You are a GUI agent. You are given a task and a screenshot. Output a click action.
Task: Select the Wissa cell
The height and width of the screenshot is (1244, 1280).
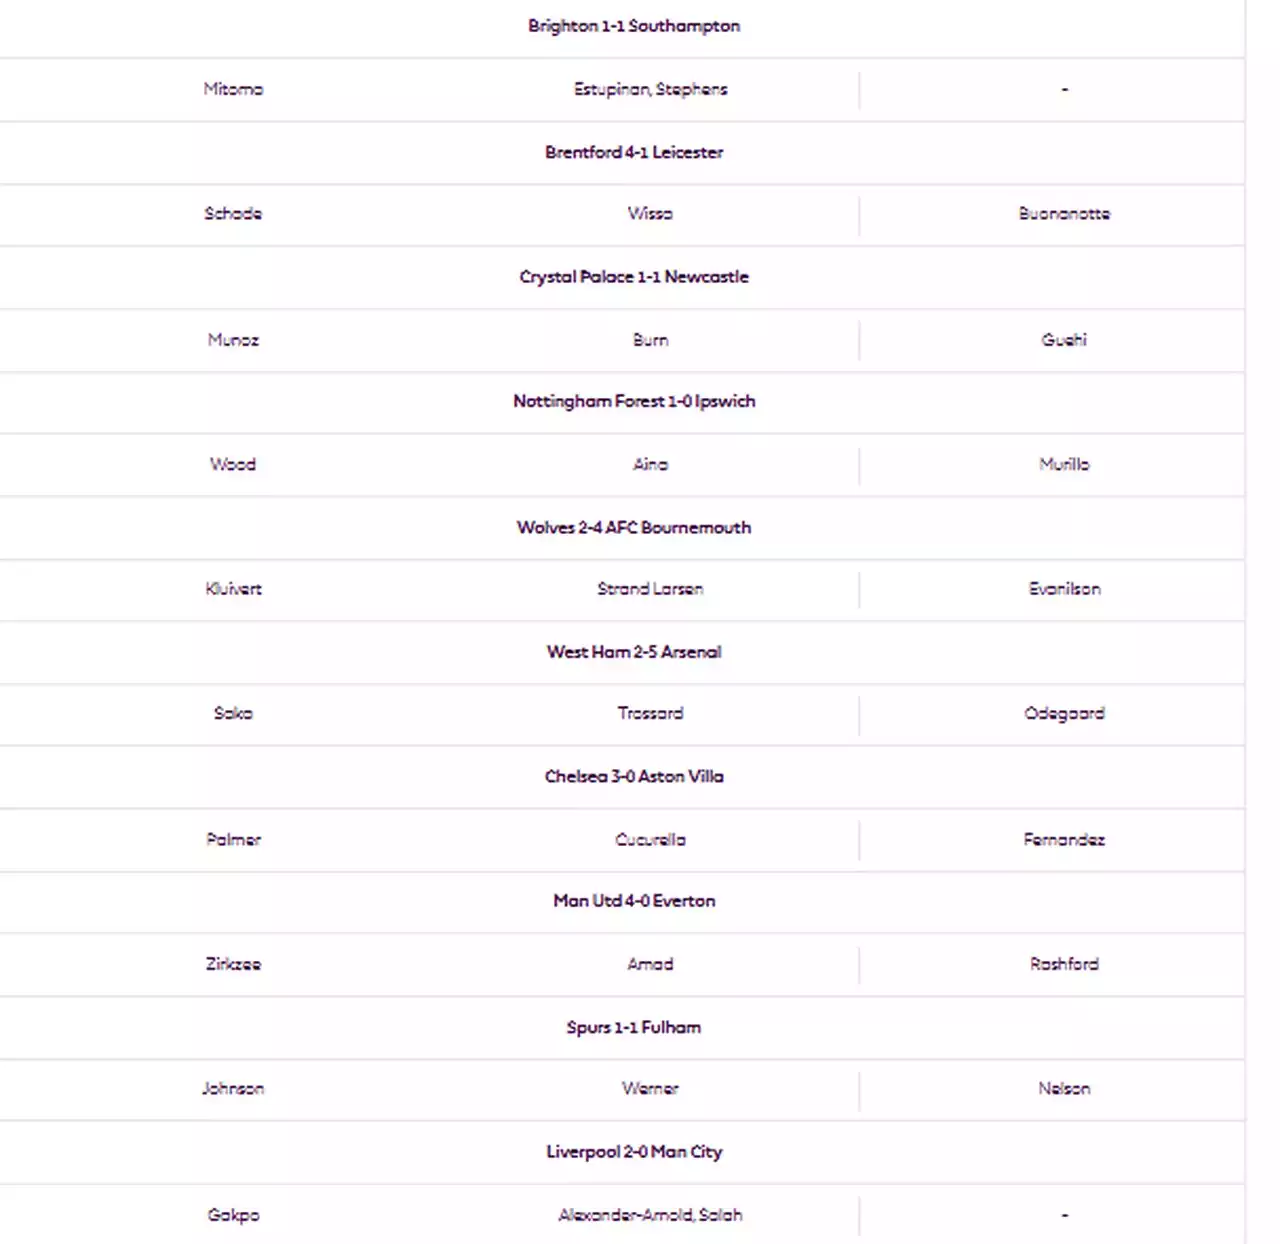(650, 213)
